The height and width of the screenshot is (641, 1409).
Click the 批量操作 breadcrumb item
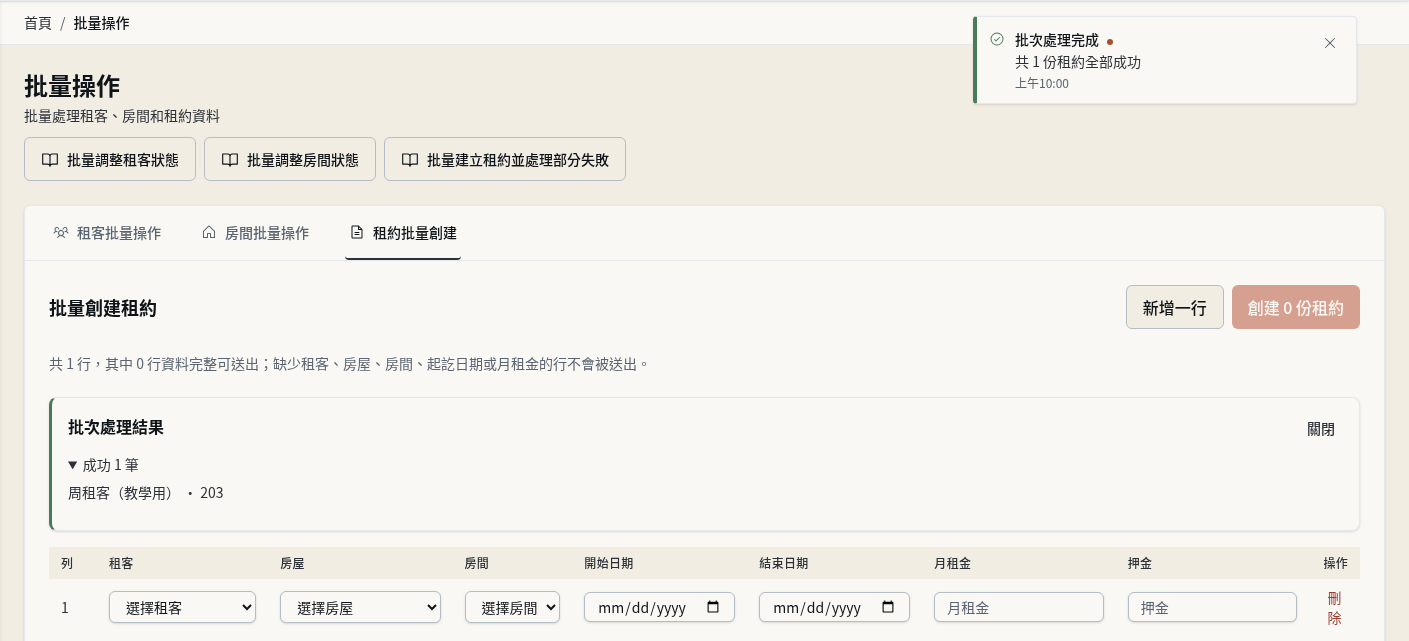coord(101,23)
